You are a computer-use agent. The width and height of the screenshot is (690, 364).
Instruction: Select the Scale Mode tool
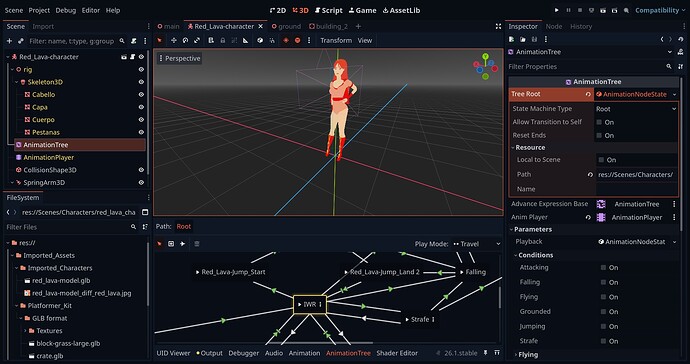coord(197,40)
